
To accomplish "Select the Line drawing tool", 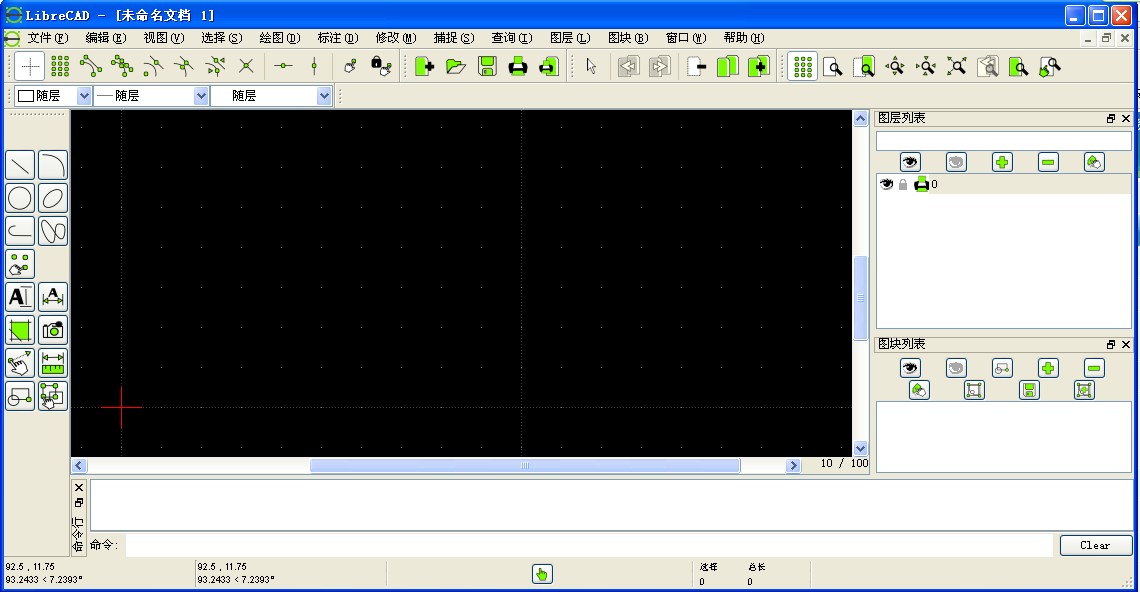I will (20, 165).
